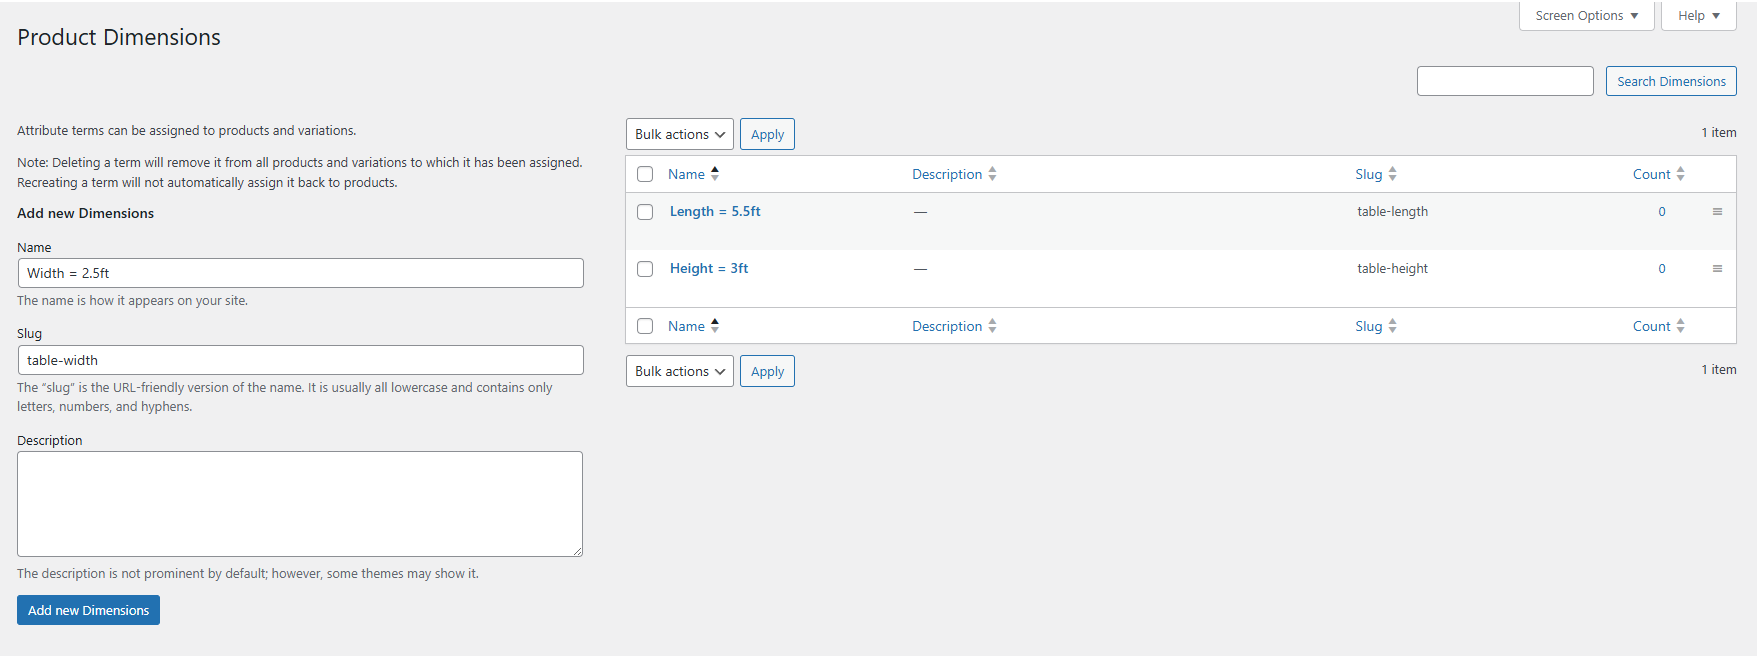Click sort arrows beside top Count header
The width and height of the screenshot is (1757, 656).
[1680, 174]
